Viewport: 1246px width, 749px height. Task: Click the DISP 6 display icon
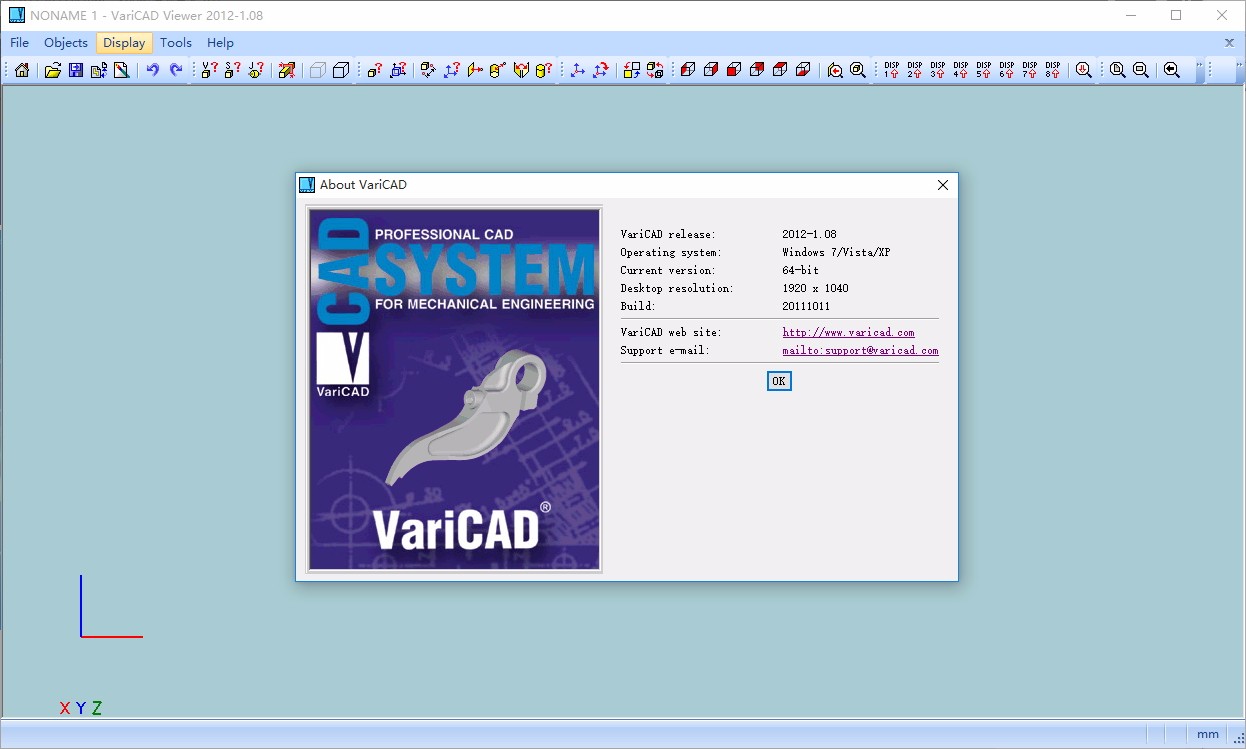tap(1007, 70)
